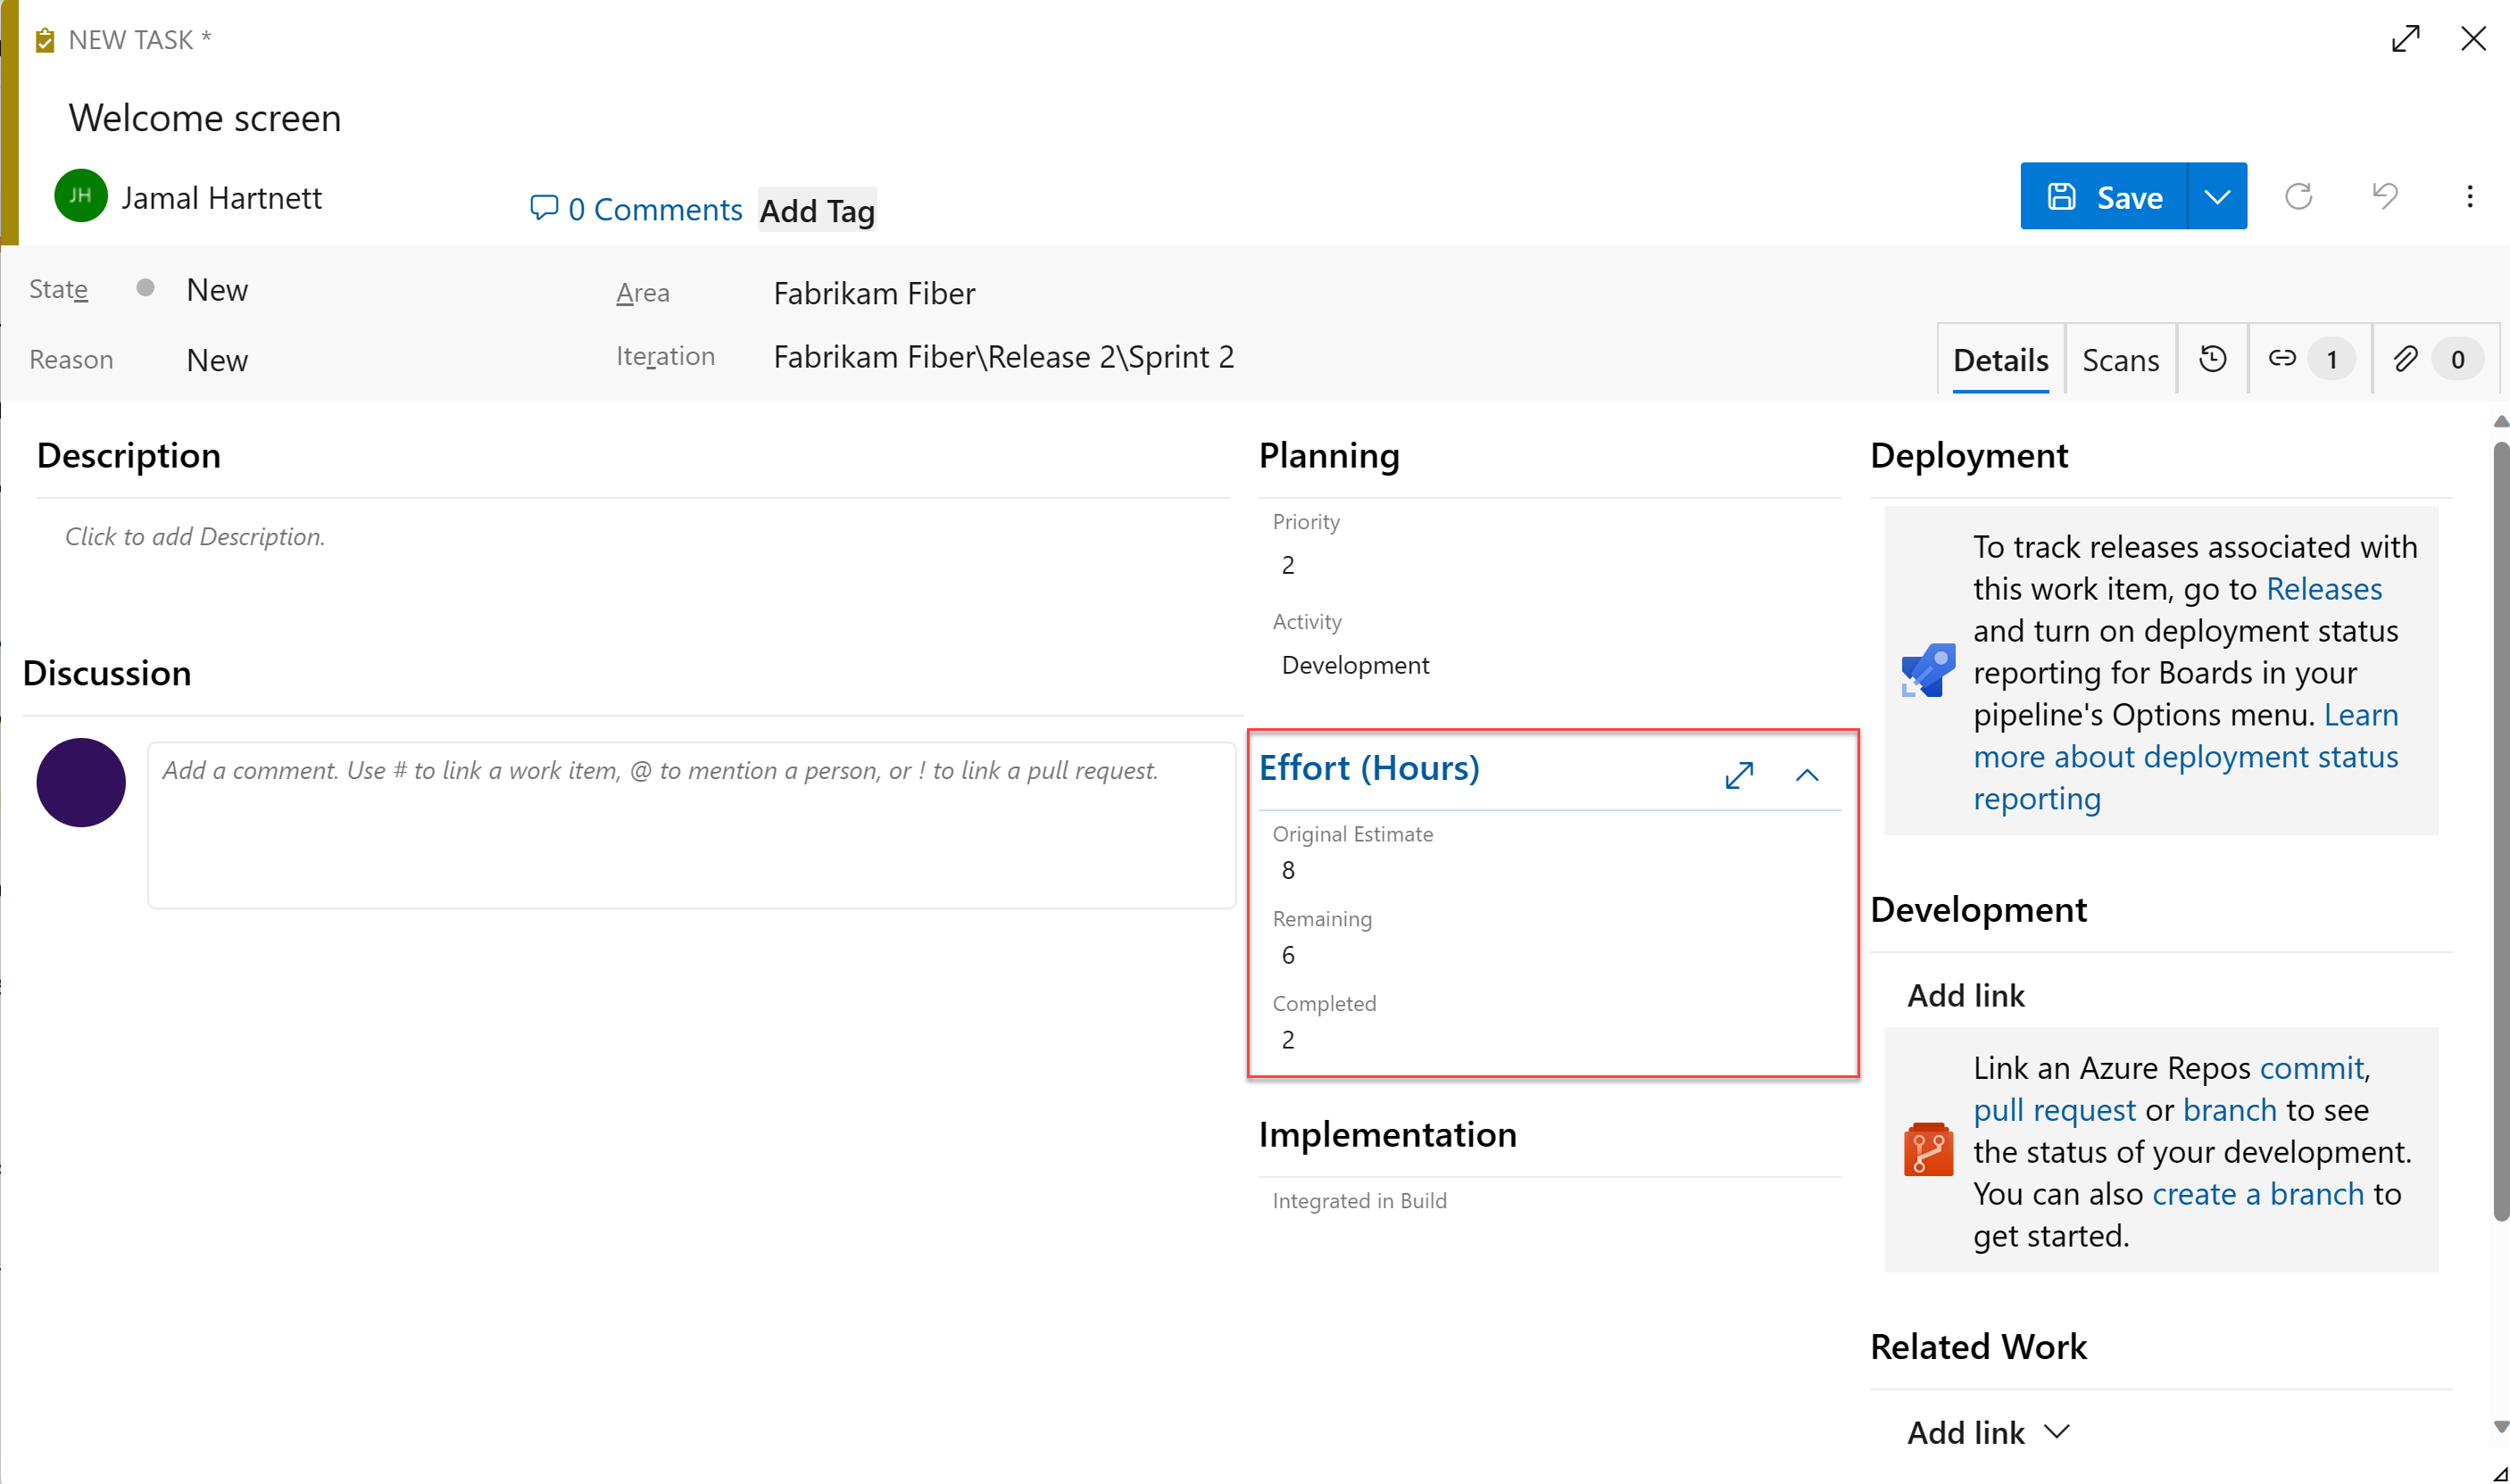Viewport: 2510px width, 1484px height.
Task: Toggle the State field from New
Action: [x=215, y=288]
